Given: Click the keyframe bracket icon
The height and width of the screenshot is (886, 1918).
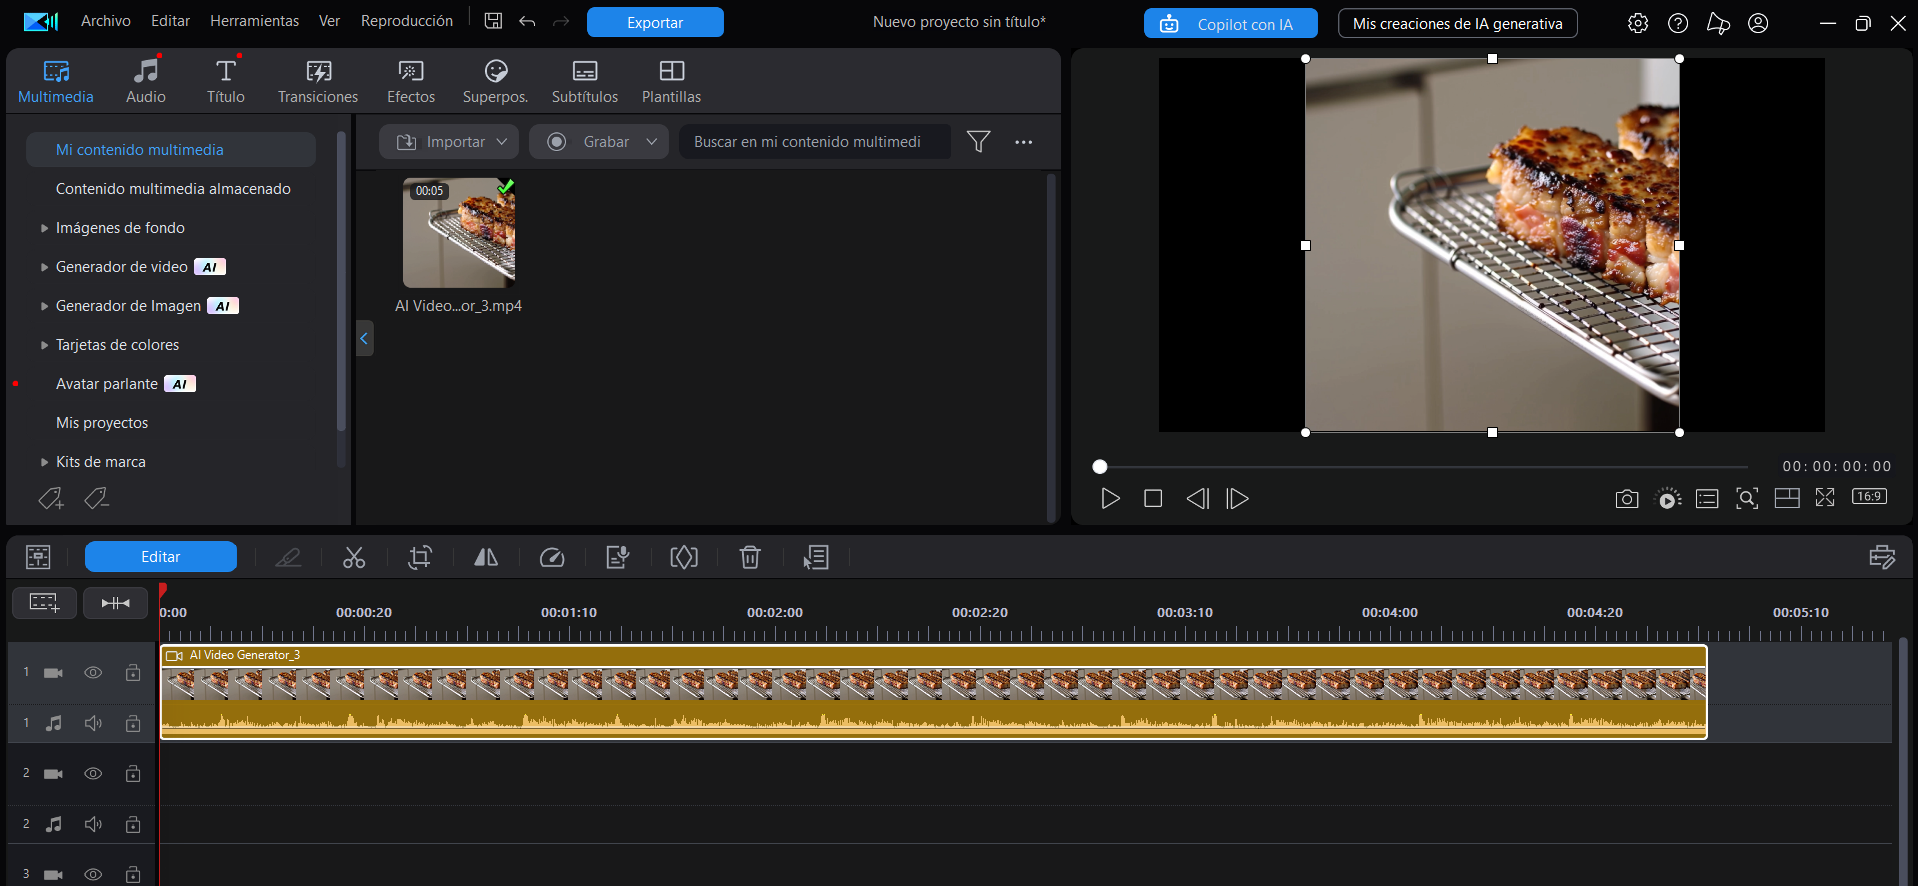Looking at the screenshot, I should [x=684, y=557].
